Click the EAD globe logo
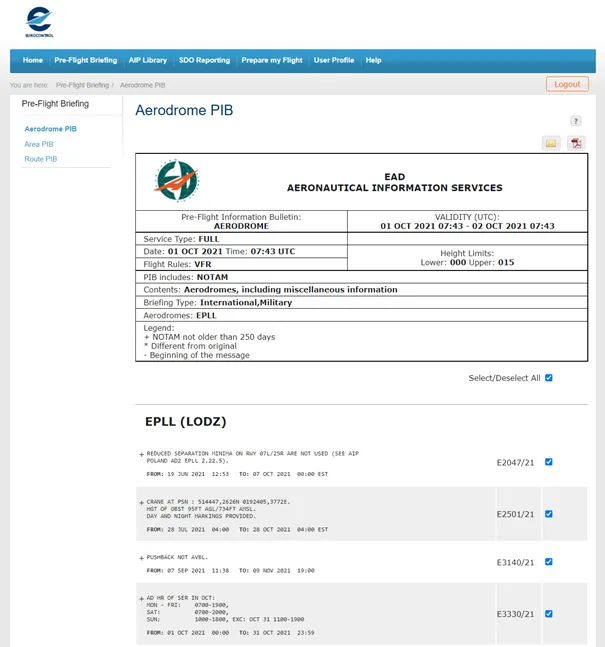 pos(177,181)
